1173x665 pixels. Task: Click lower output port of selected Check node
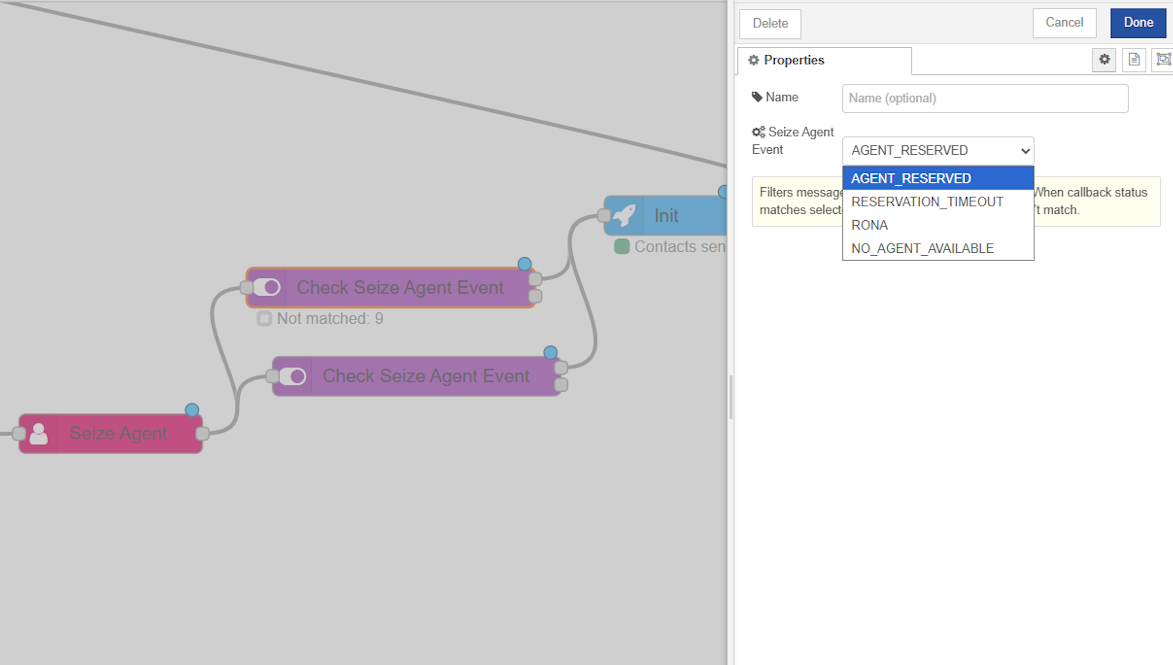(x=535, y=297)
